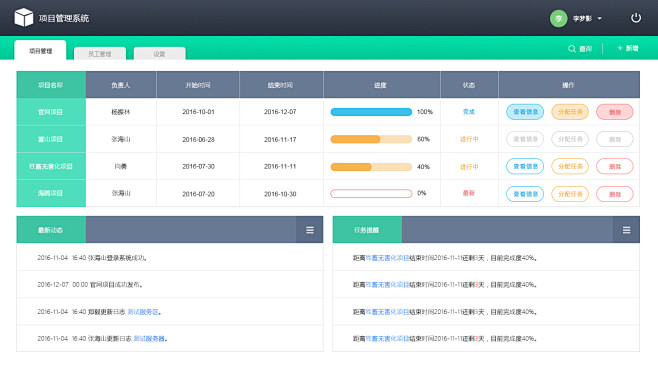Viewport: 658px width, 370px height.
Task: Click the blue 100% progress bar
Action: click(371, 112)
